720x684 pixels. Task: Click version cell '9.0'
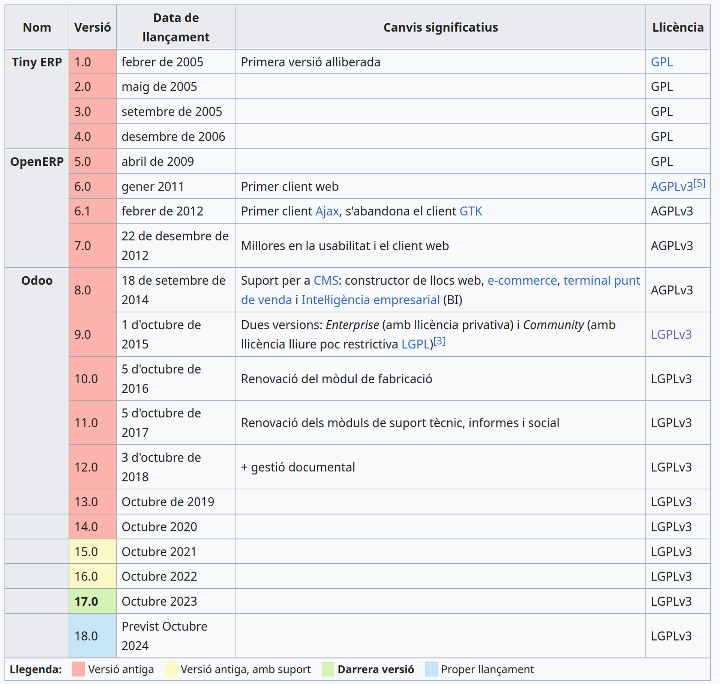[x=93, y=335]
